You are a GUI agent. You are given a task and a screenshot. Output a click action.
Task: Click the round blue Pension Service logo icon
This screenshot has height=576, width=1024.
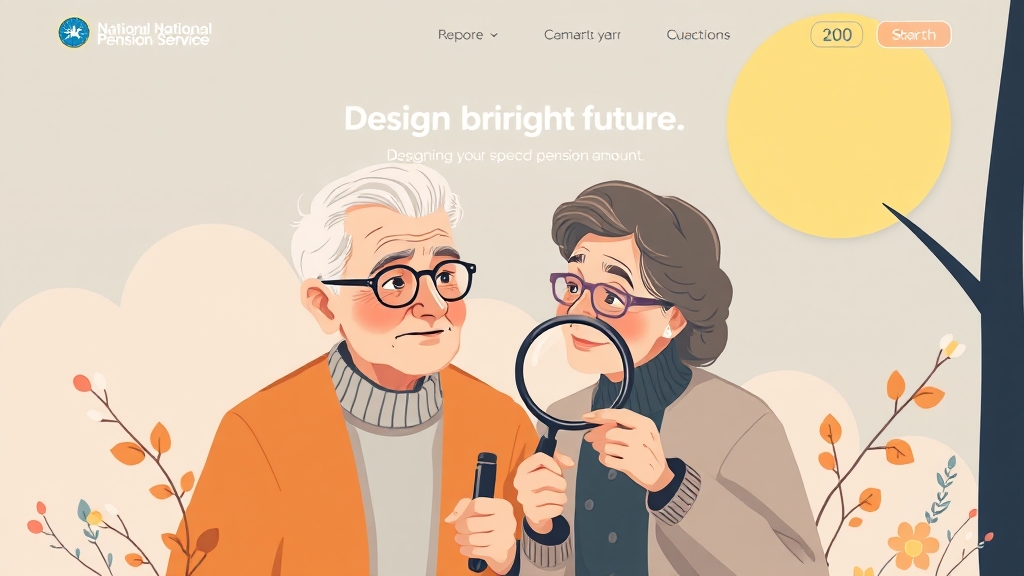click(74, 33)
